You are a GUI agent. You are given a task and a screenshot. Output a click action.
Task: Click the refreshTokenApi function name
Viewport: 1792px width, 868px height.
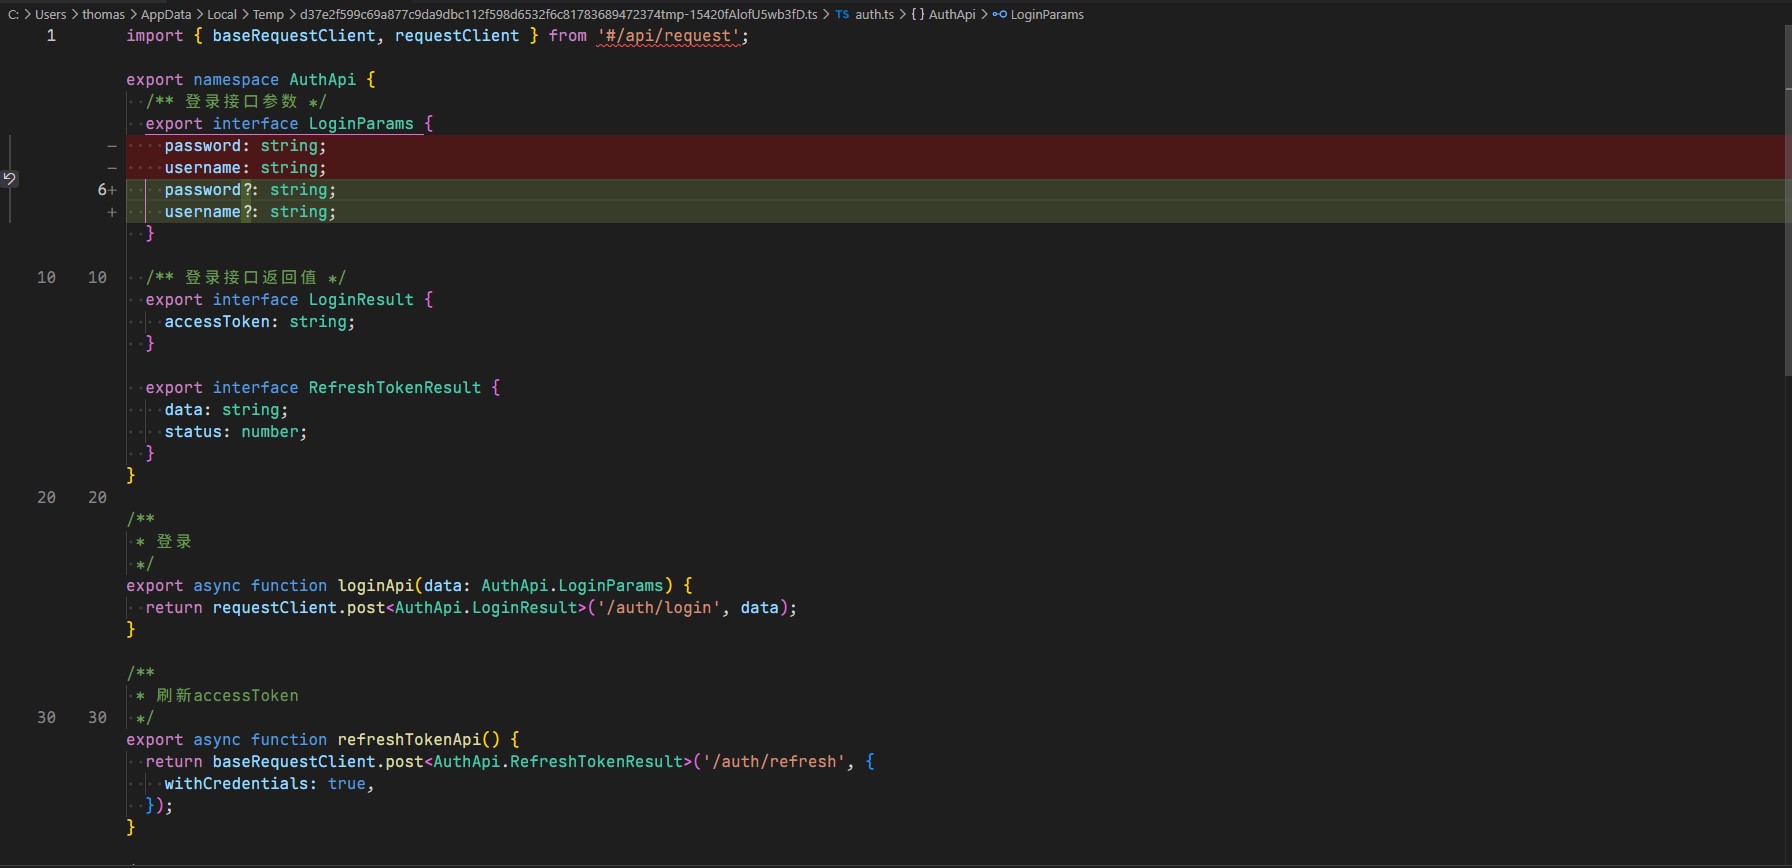(x=409, y=740)
